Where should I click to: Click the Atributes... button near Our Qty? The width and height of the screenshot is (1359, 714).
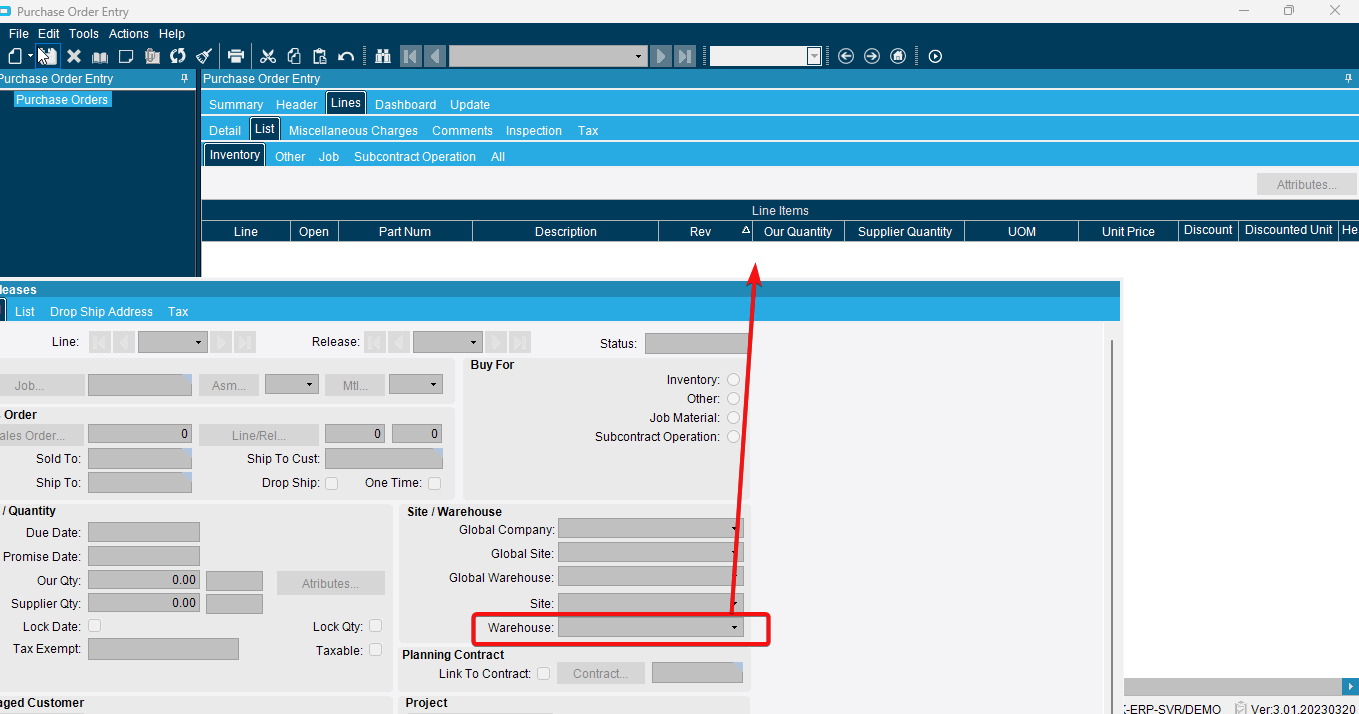(330, 583)
